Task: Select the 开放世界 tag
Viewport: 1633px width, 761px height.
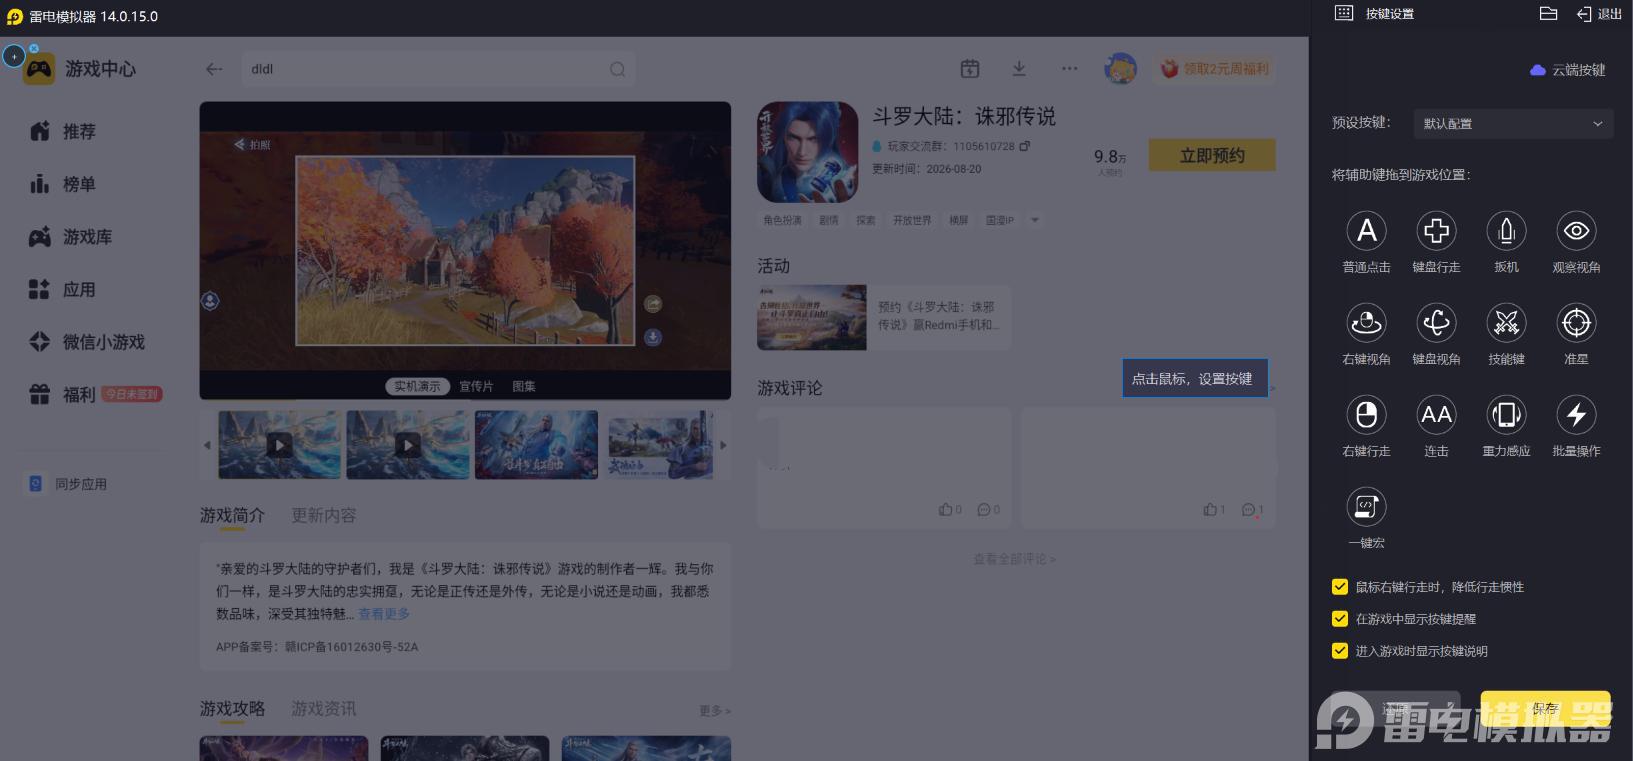Action: click(x=912, y=220)
